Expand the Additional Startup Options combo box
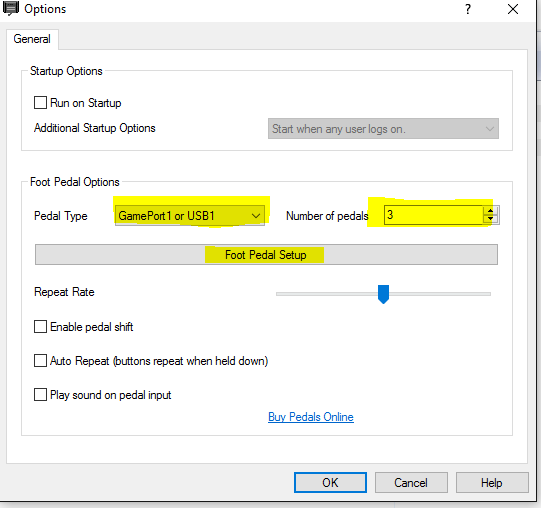This screenshot has width=541, height=508. (383, 129)
